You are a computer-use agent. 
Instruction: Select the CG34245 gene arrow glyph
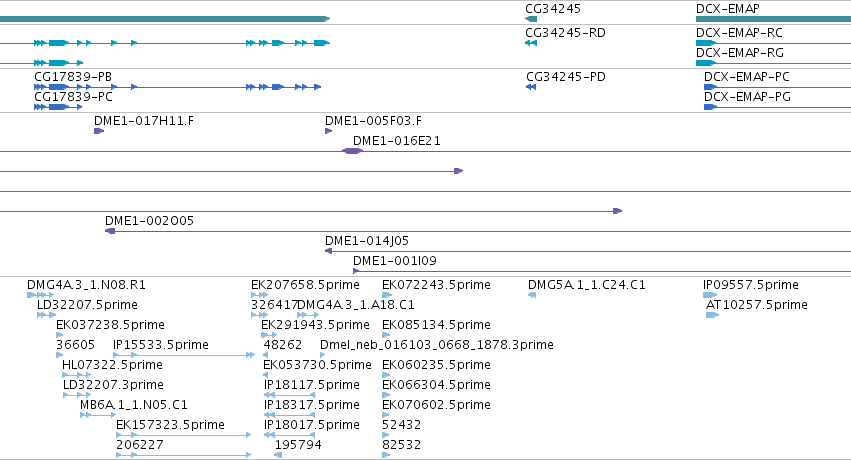point(531,19)
